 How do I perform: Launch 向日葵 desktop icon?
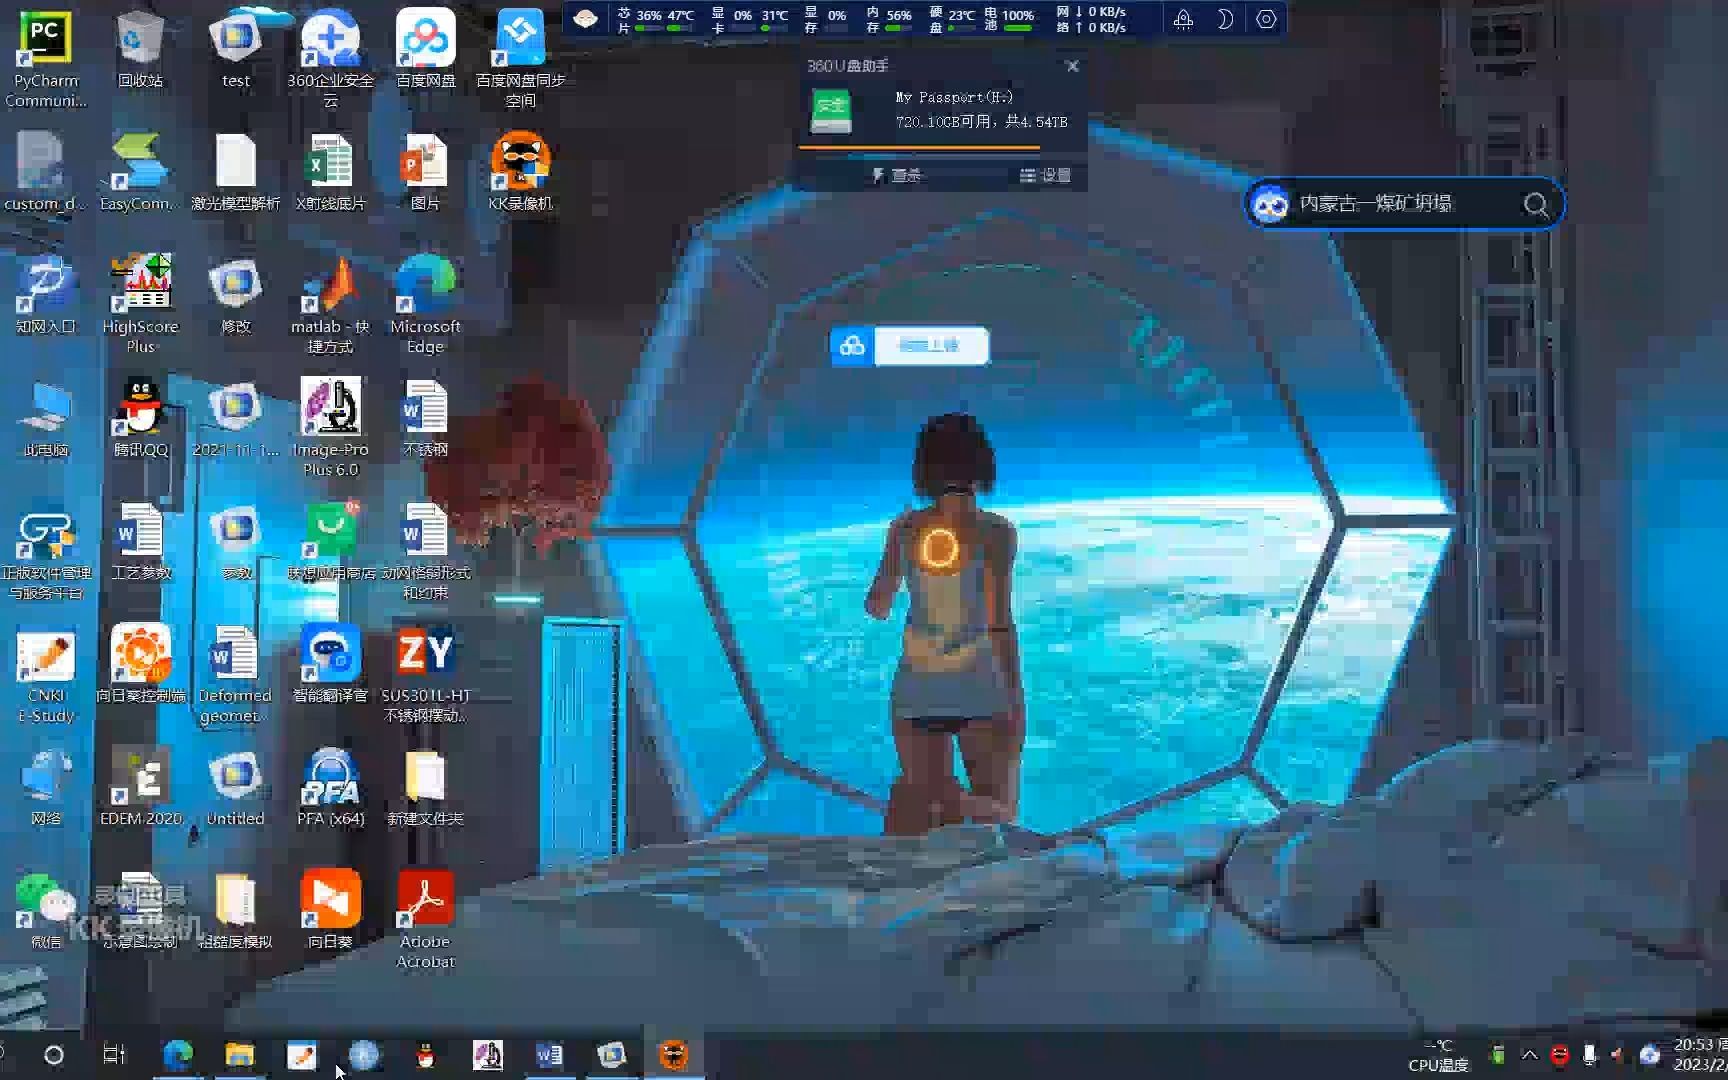[330, 911]
